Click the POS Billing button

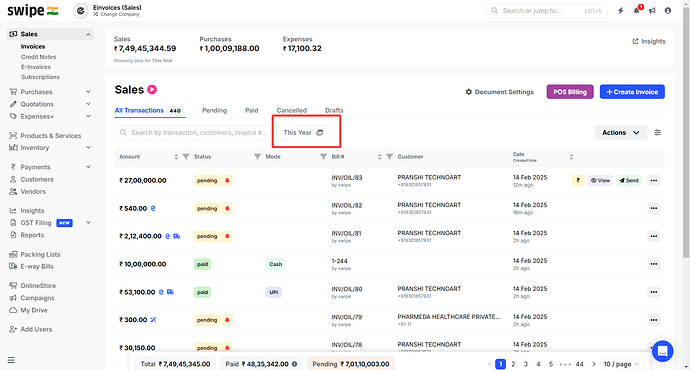point(570,92)
